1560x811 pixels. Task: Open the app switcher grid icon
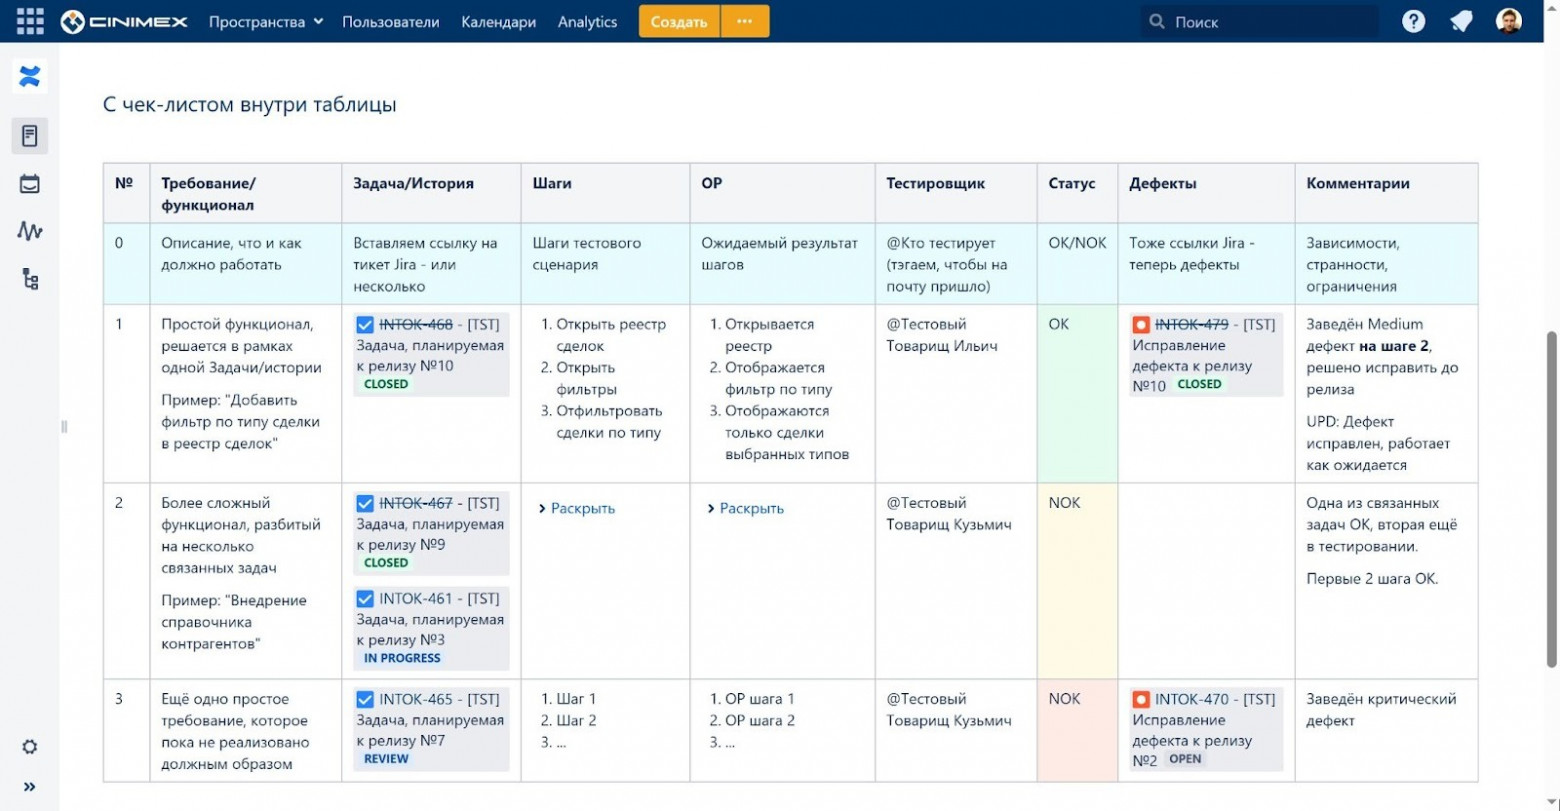30,21
